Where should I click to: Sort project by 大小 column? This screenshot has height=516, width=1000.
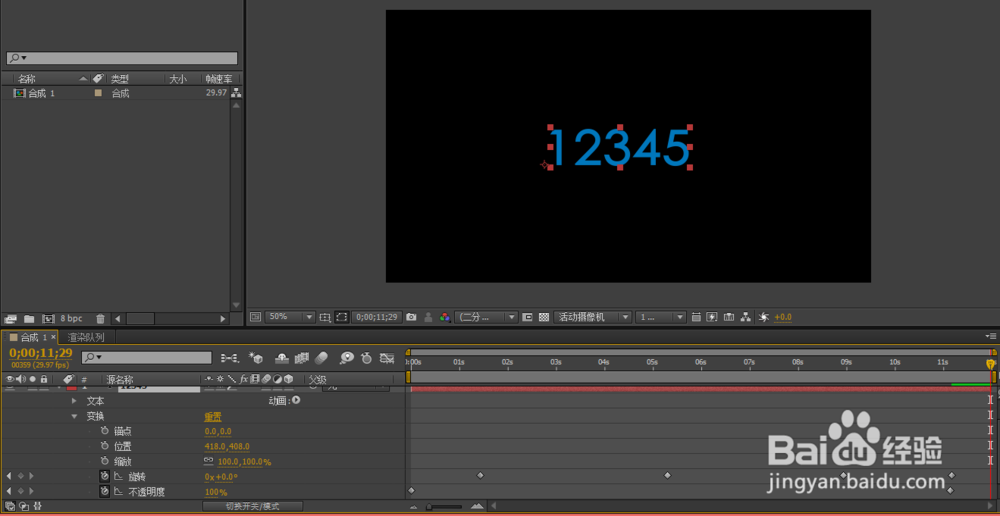pyautogui.click(x=177, y=79)
